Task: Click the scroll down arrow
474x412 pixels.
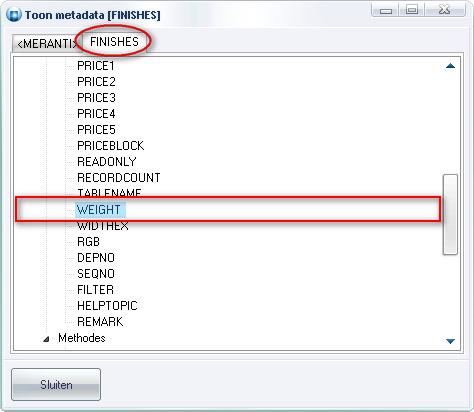Action: pyautogui.click(x=450, y=341)
